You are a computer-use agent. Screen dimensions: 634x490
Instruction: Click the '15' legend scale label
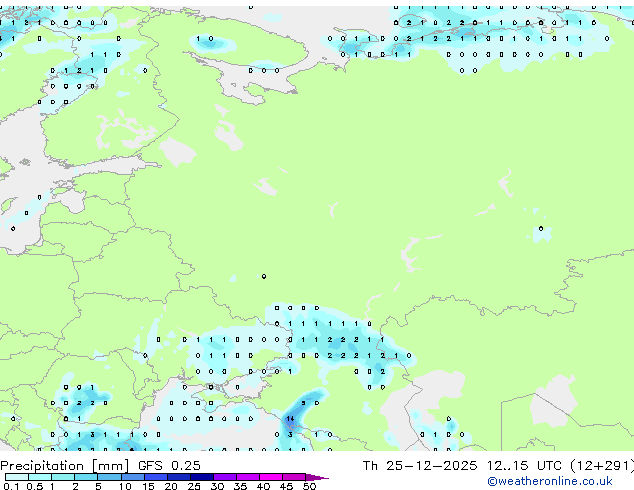pyautogui.click(x=148, y=486)
